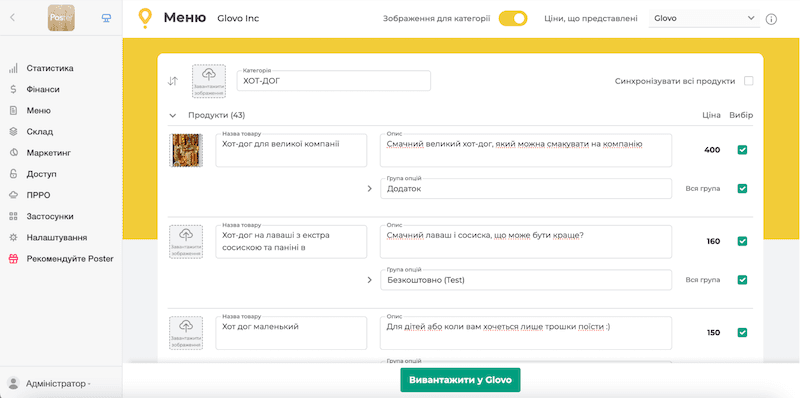Click the Статистика chart icon in sidebar
Screen dimensions: 800x398
[14, 68]
